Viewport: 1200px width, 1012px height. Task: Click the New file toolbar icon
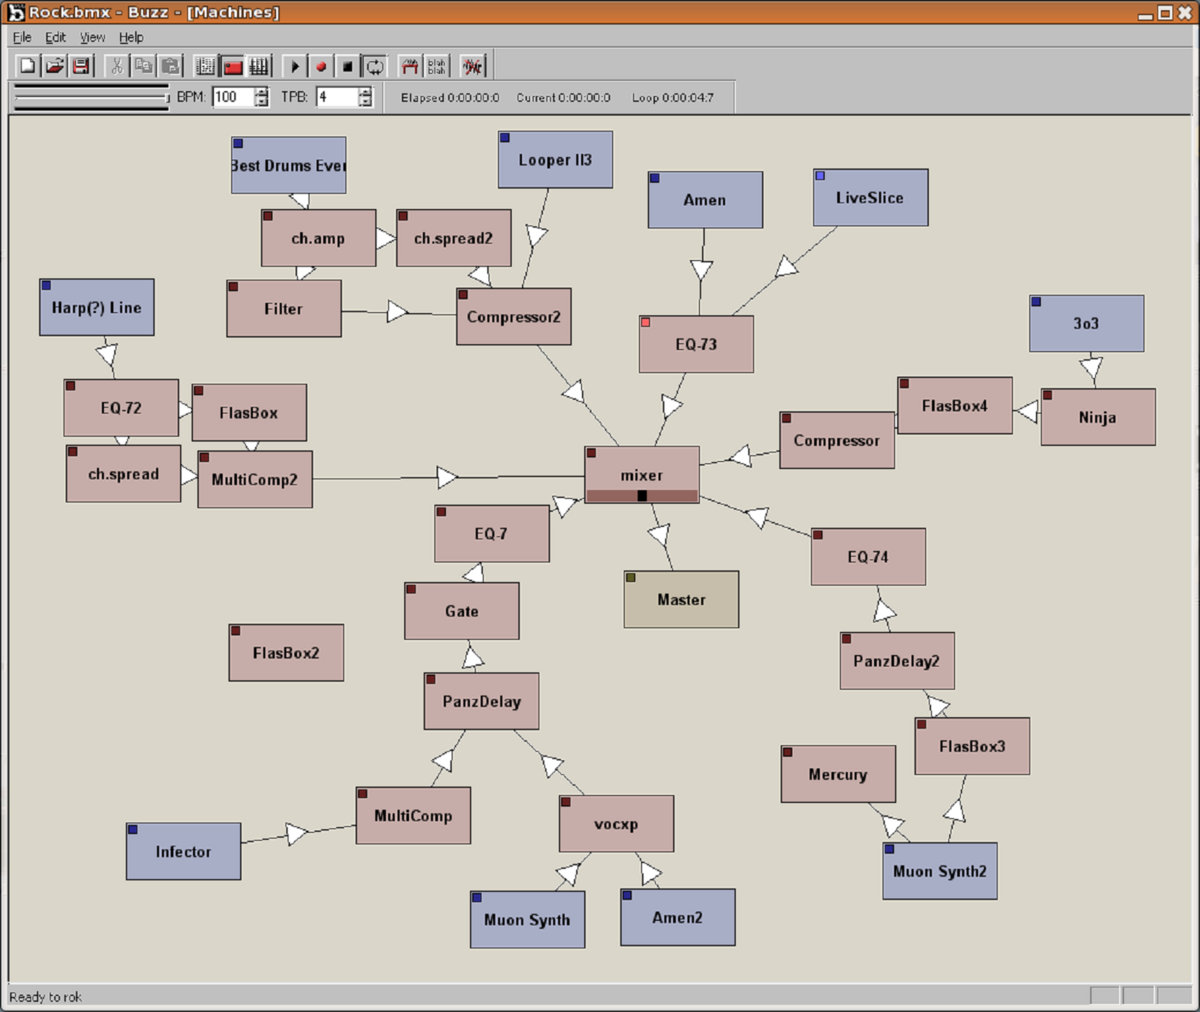click(x=28, y=66)
